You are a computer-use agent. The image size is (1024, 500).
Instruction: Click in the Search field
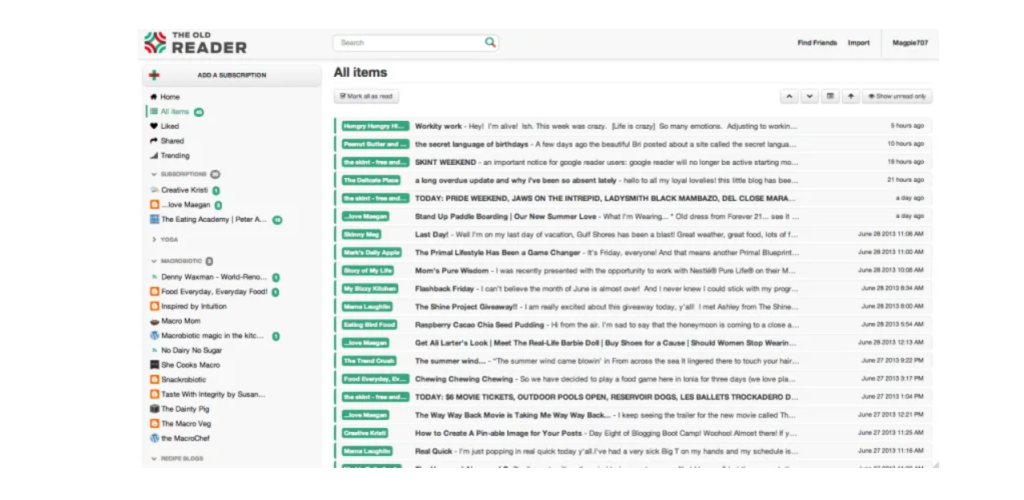tap(415, 42)
